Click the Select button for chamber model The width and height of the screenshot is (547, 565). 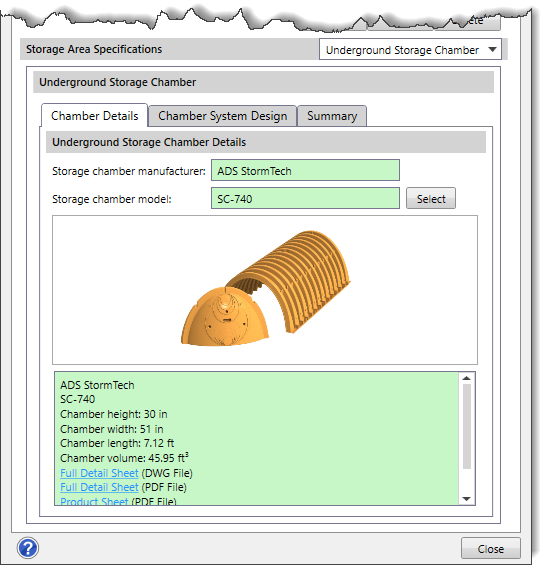pyautogui.click(x=431, y=198)
